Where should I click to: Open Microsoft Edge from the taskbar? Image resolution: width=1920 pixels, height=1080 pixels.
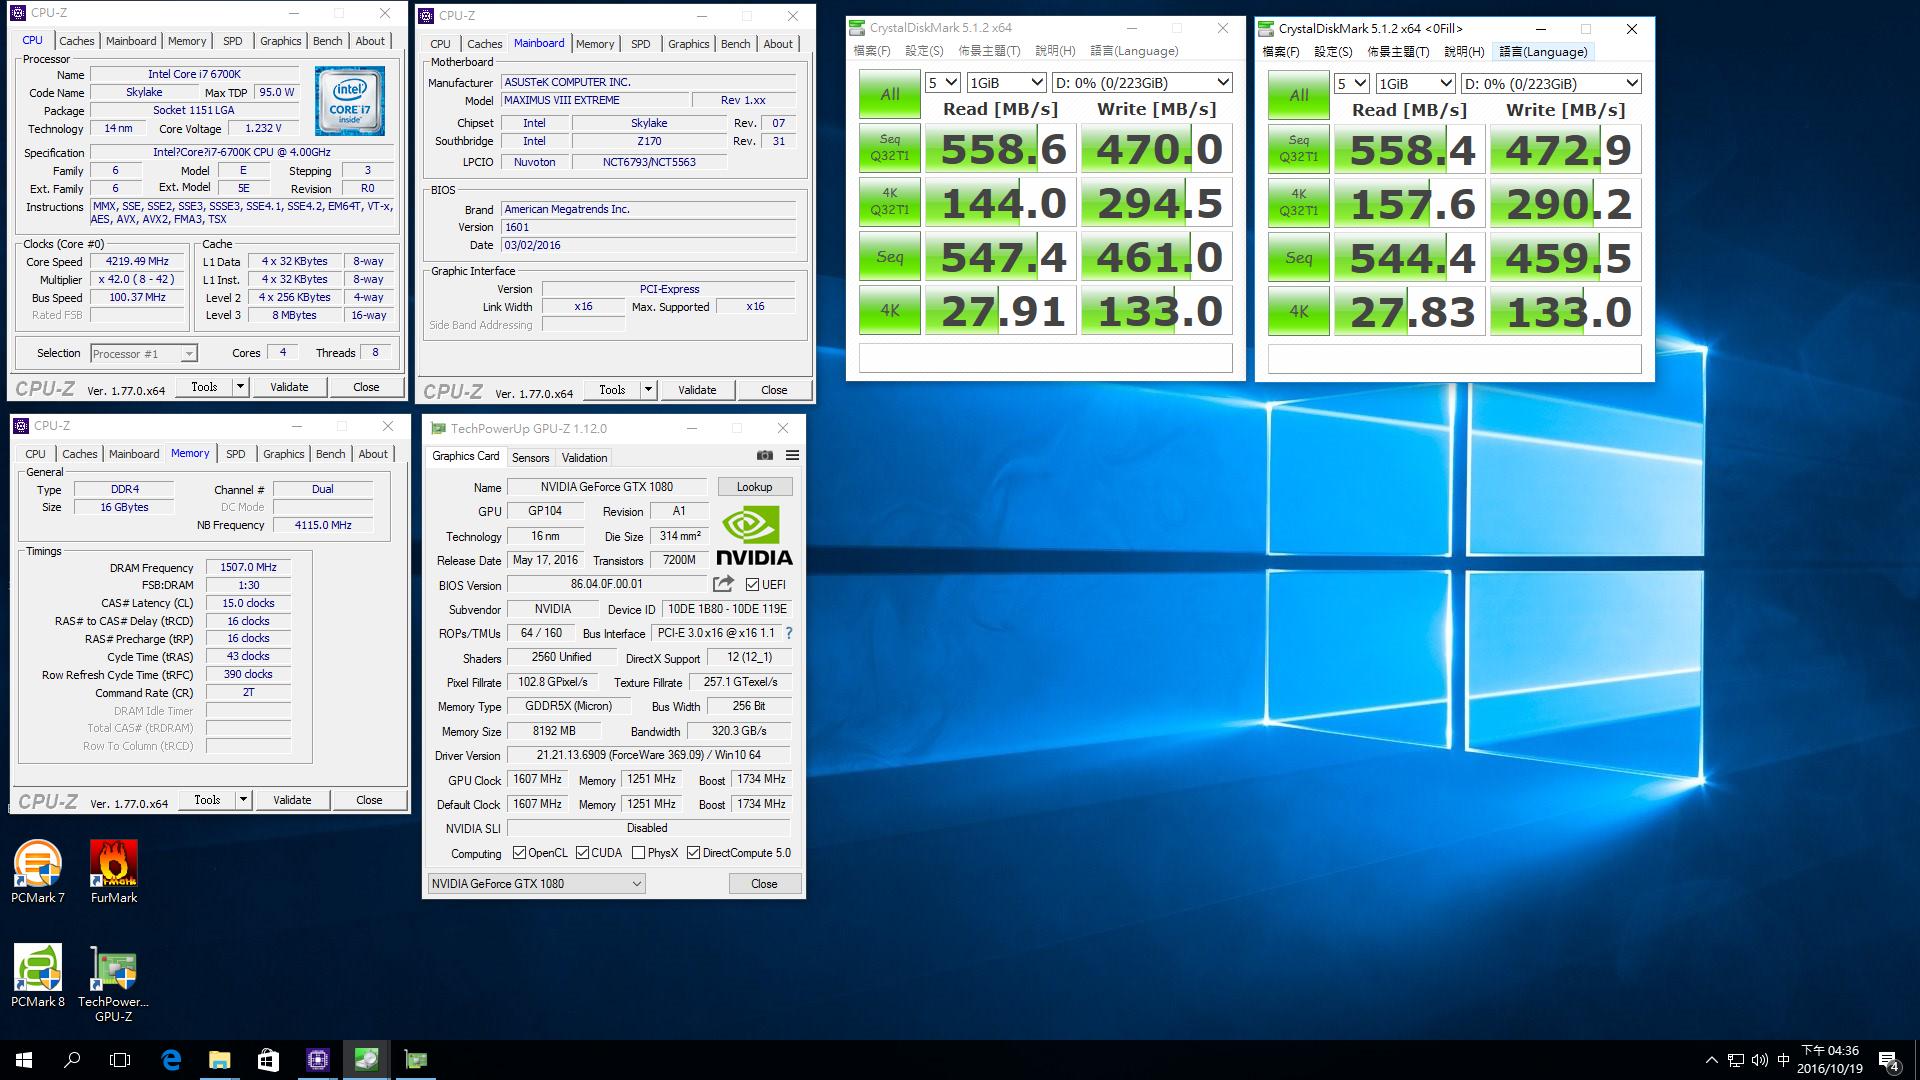point(171,1060)
